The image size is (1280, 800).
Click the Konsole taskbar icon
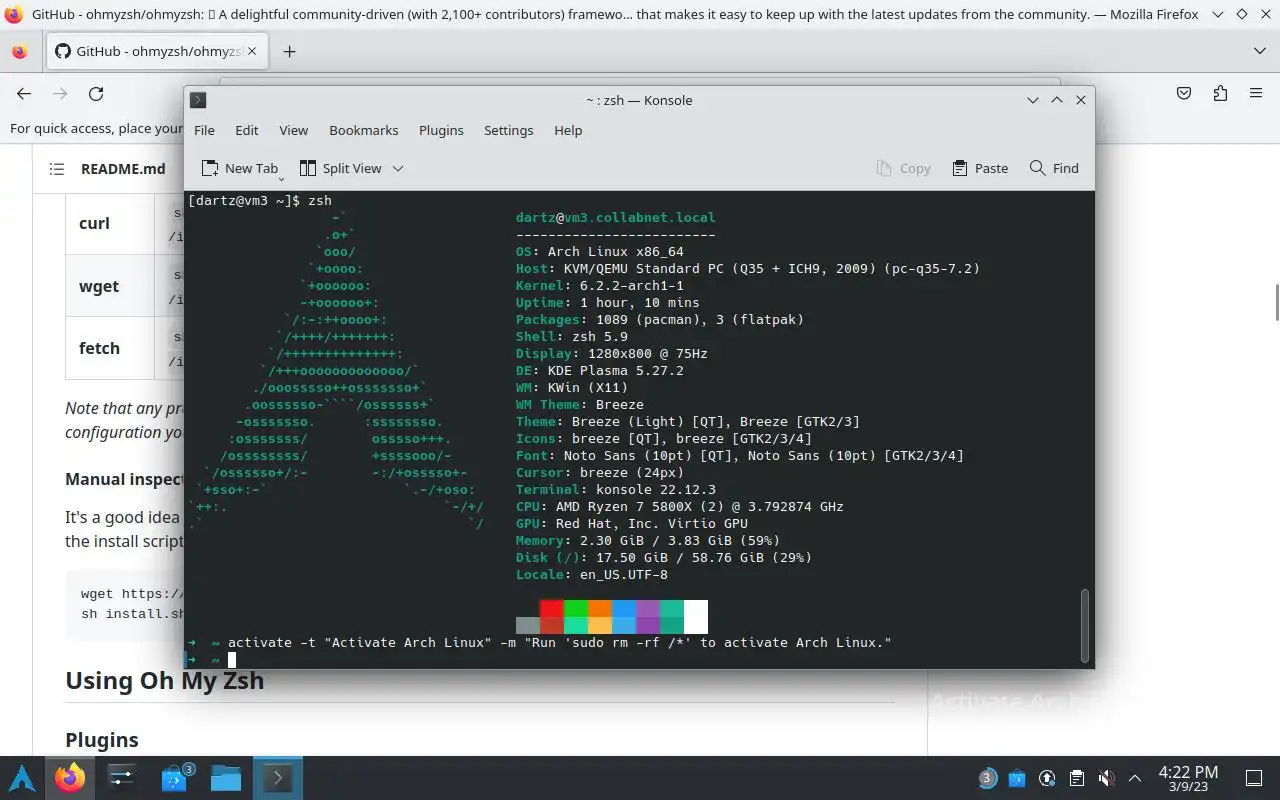point(277,778)
